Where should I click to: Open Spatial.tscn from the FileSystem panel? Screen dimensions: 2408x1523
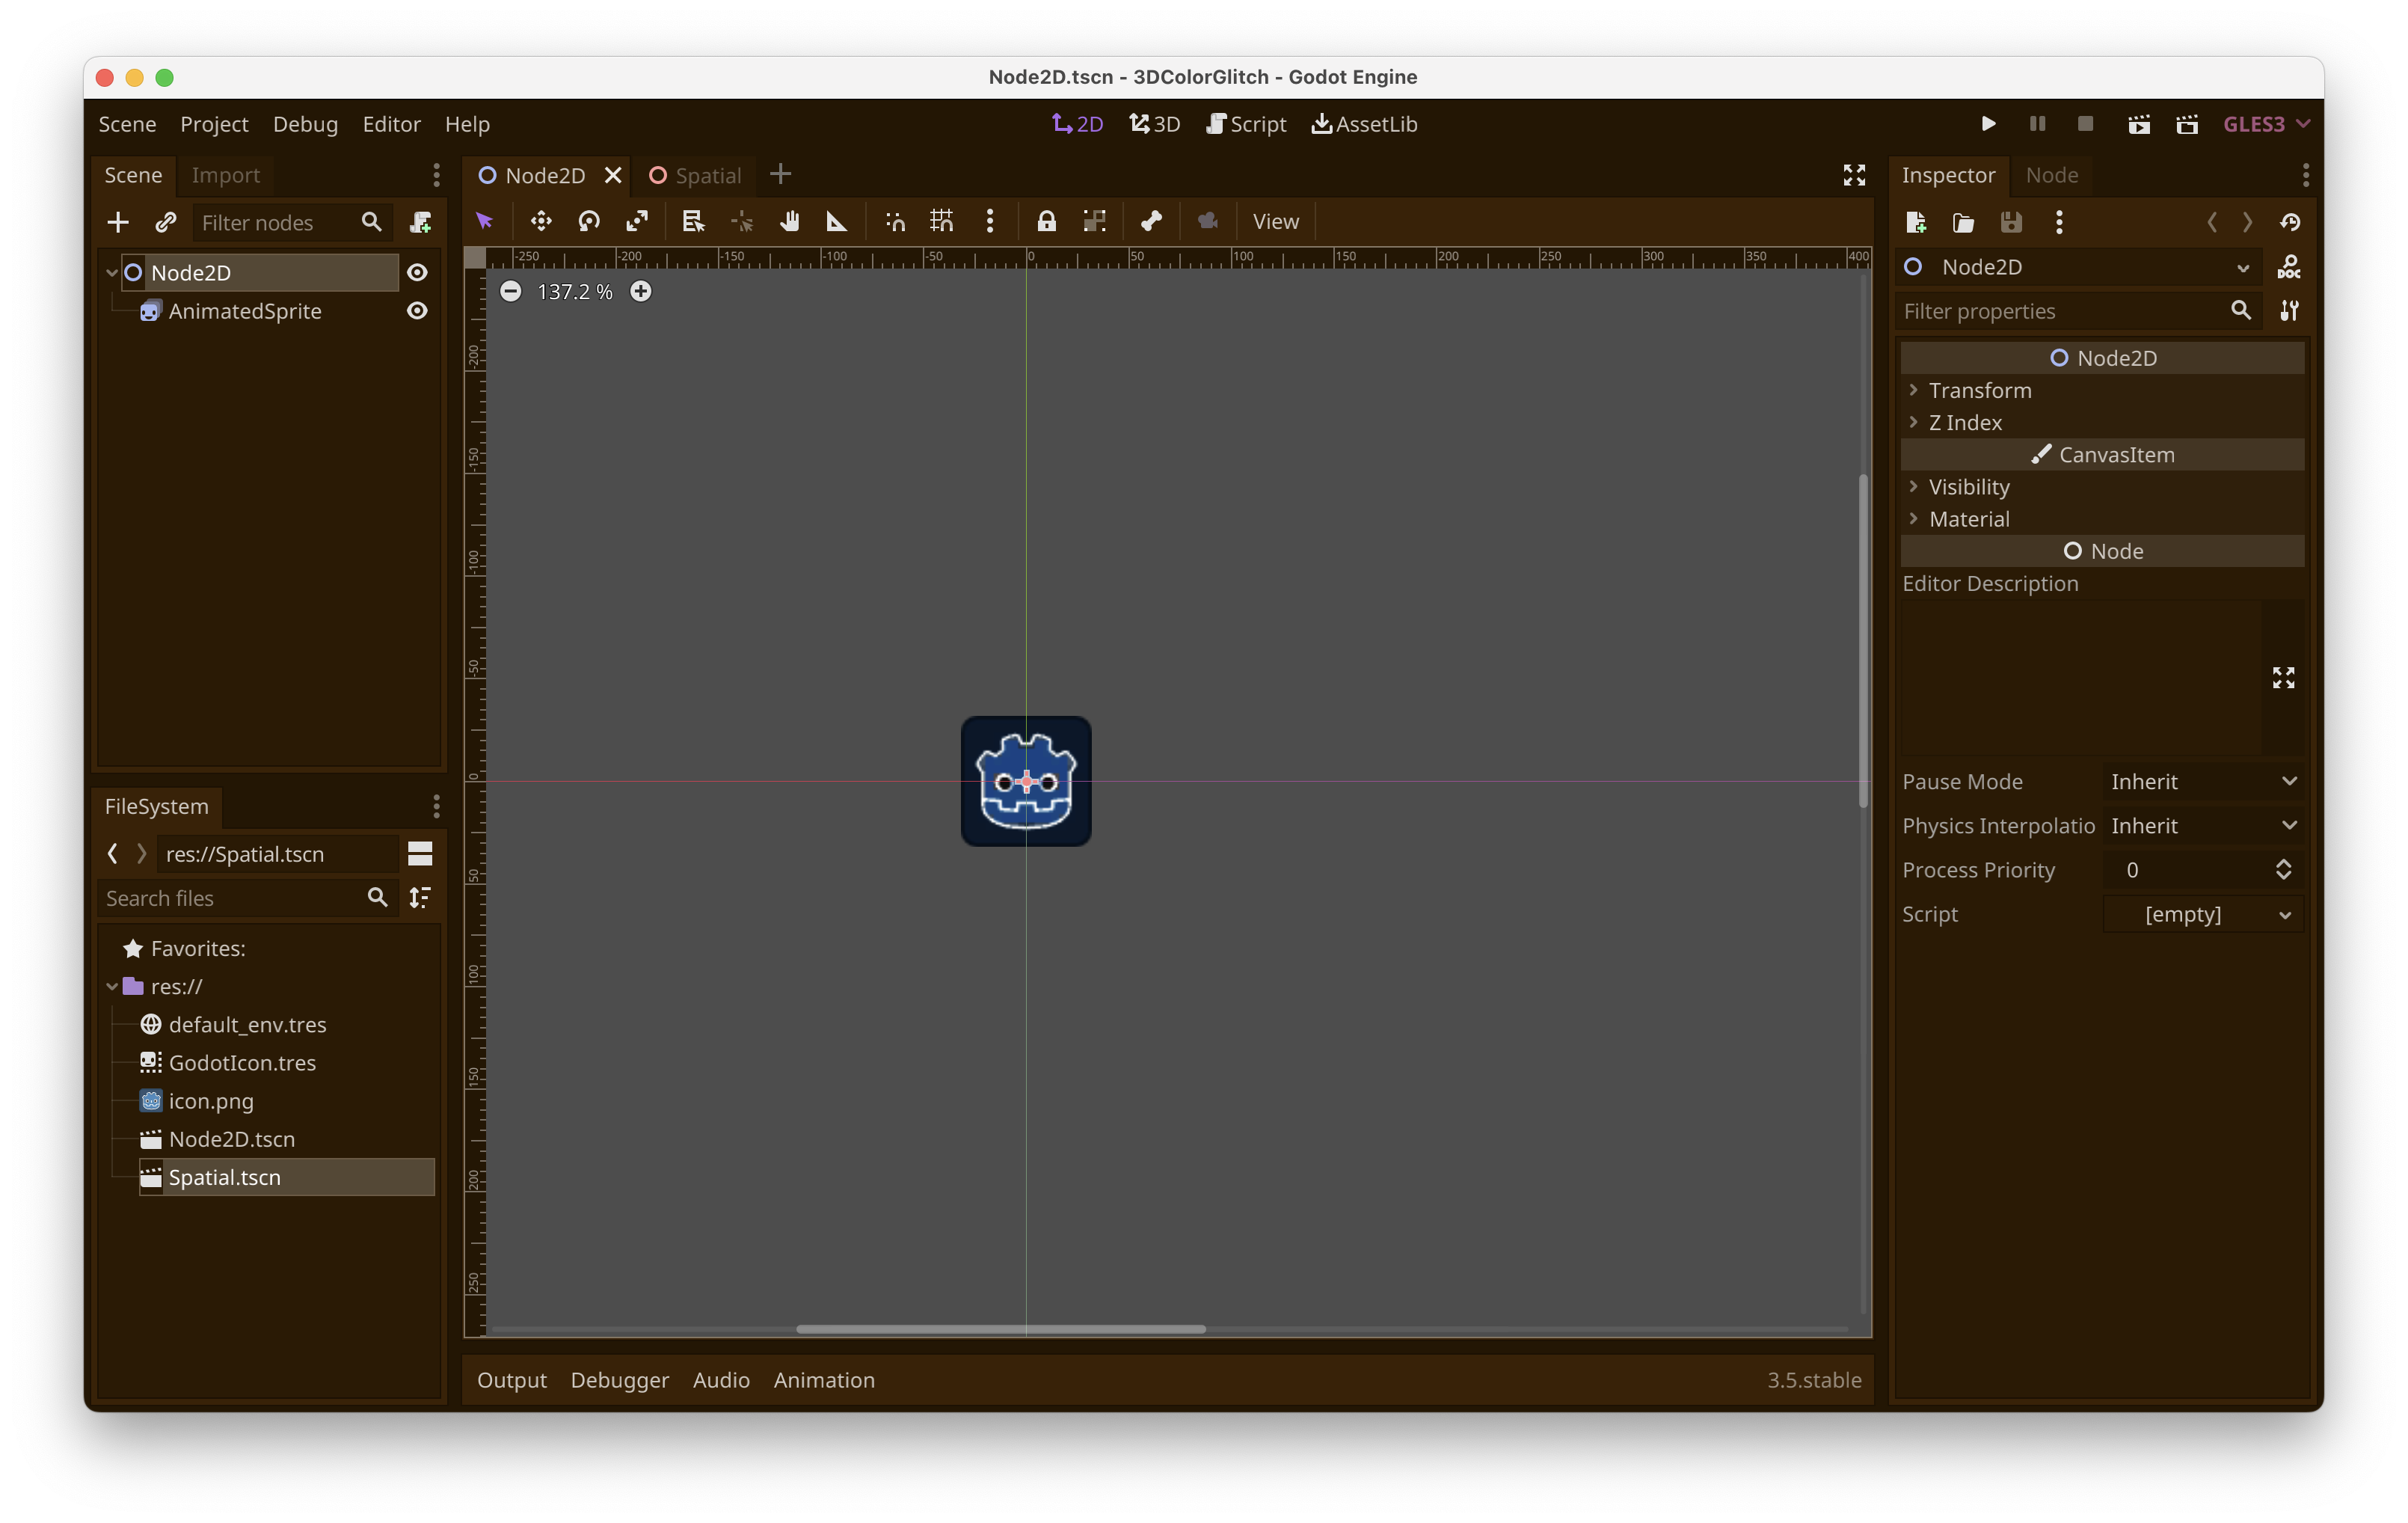click(x=224, y=1177)
